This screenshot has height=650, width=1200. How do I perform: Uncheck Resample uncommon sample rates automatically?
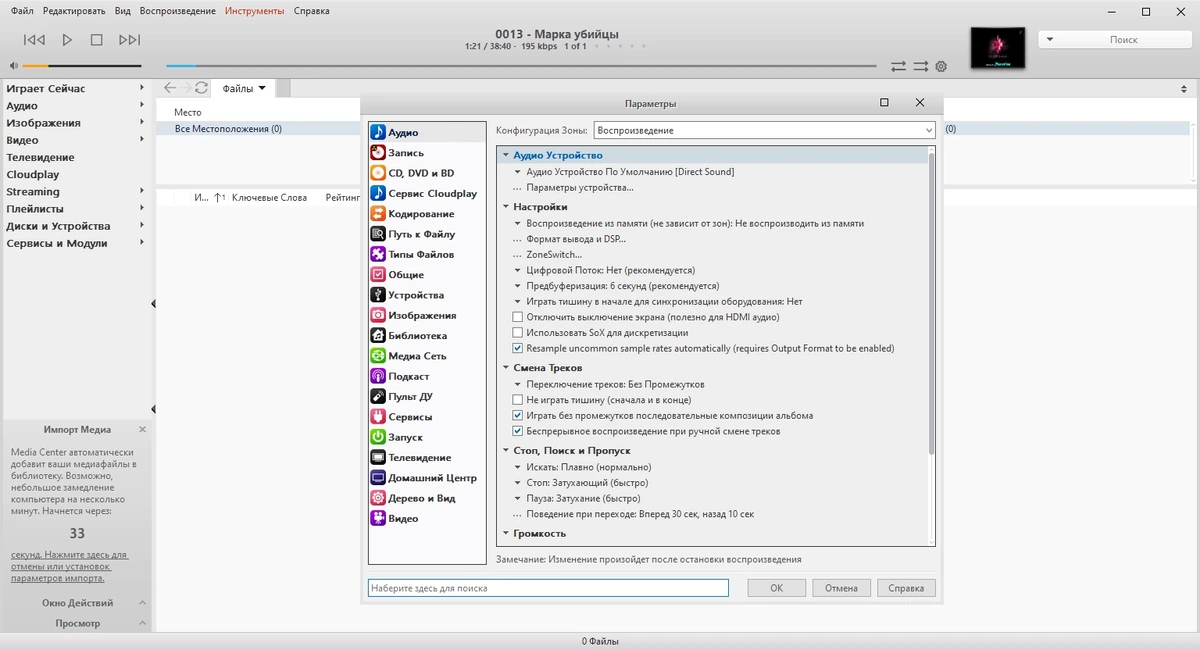coord(517,349)
